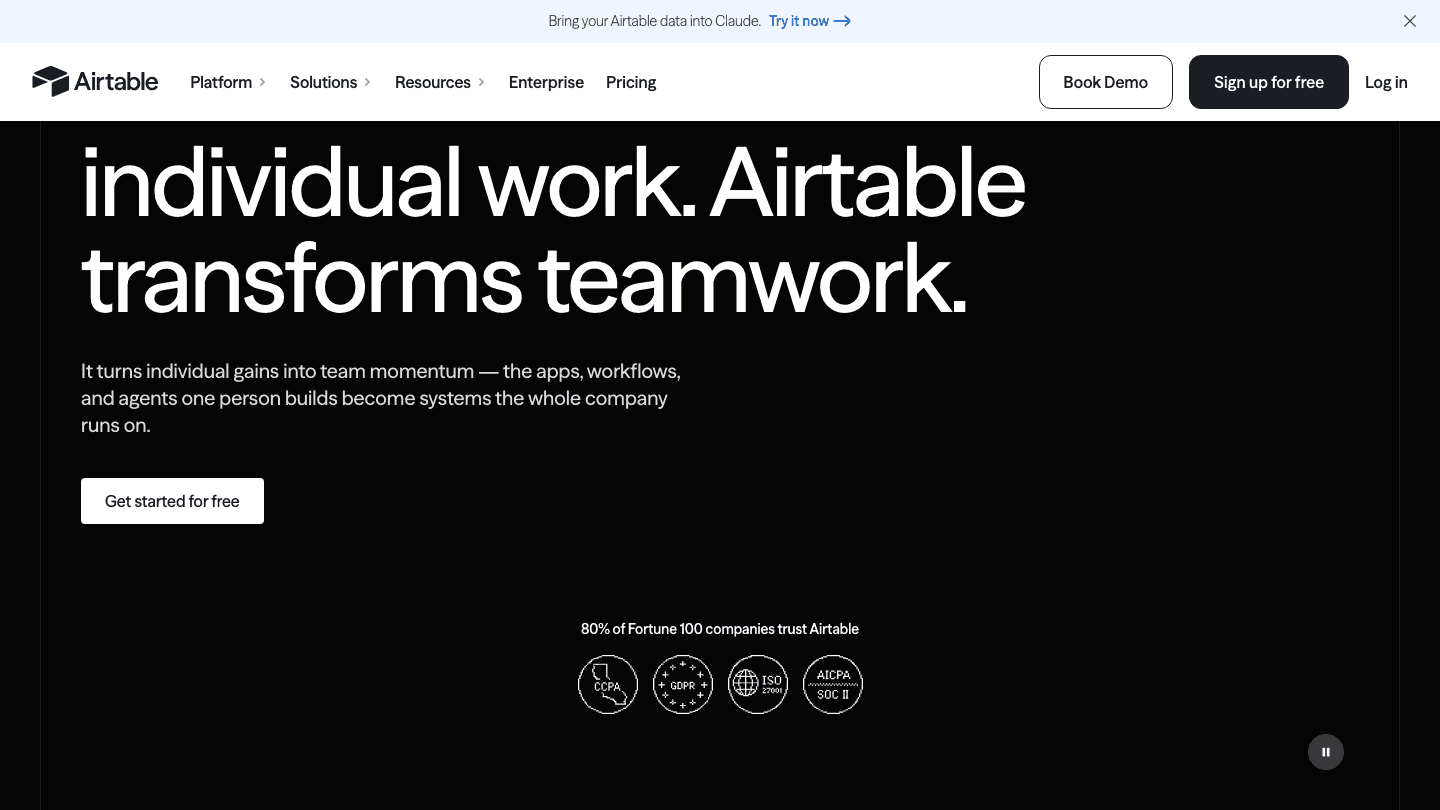This screenshot has width=1440, height=810.
Task: Dismiss the Claude announcement banner
Action: coord(1410,21)
